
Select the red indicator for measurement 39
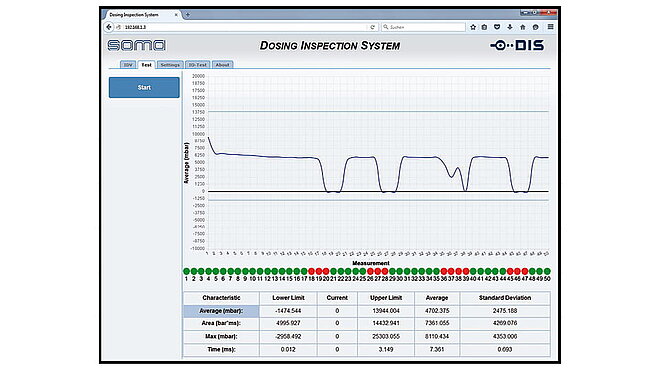(466, 271)
